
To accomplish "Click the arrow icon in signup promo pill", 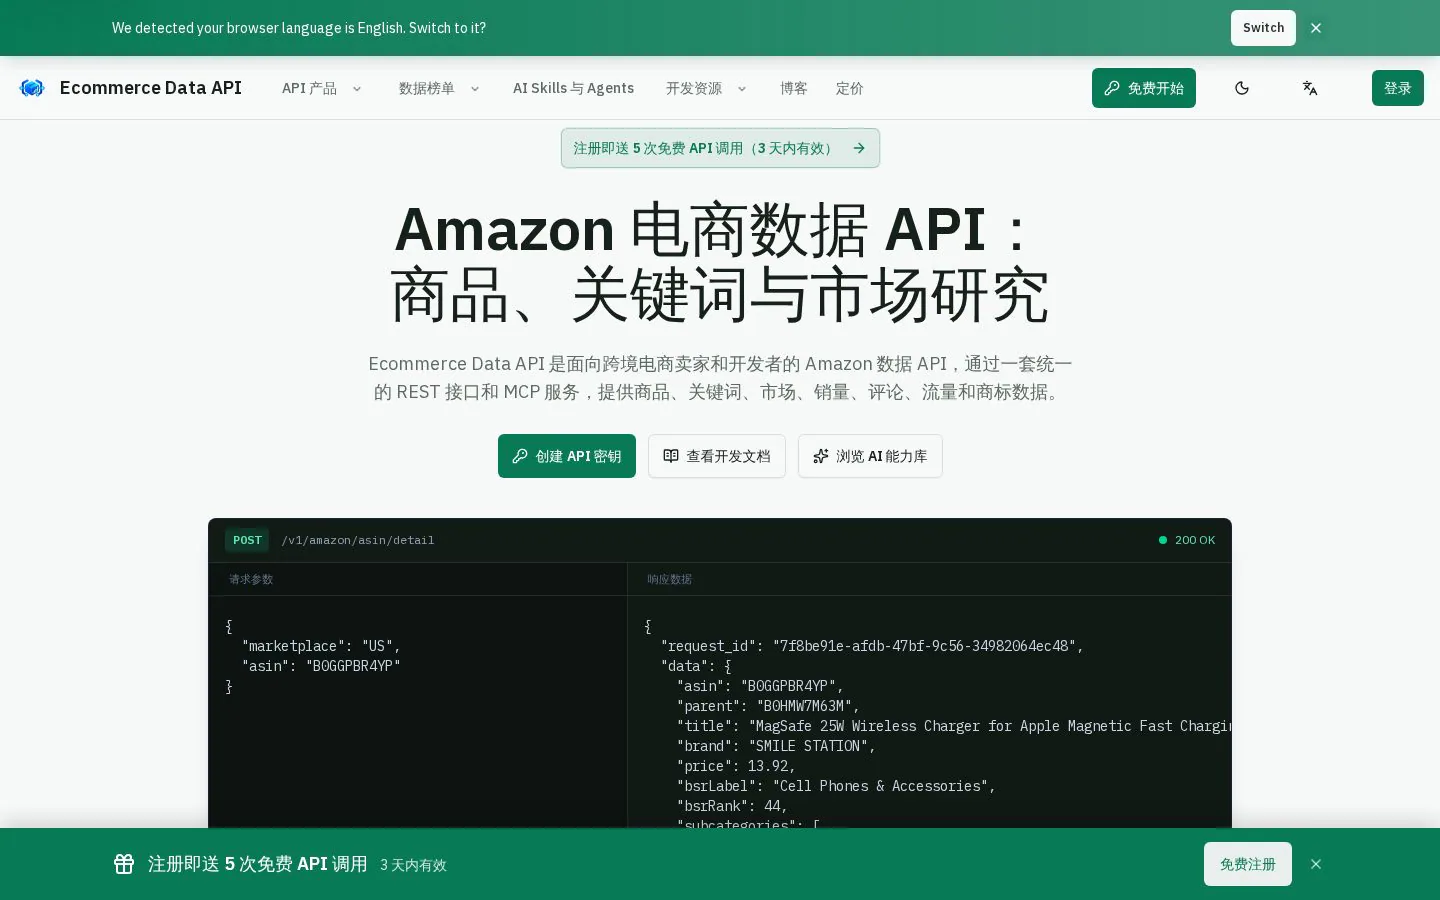I will (x=859, y=148).
